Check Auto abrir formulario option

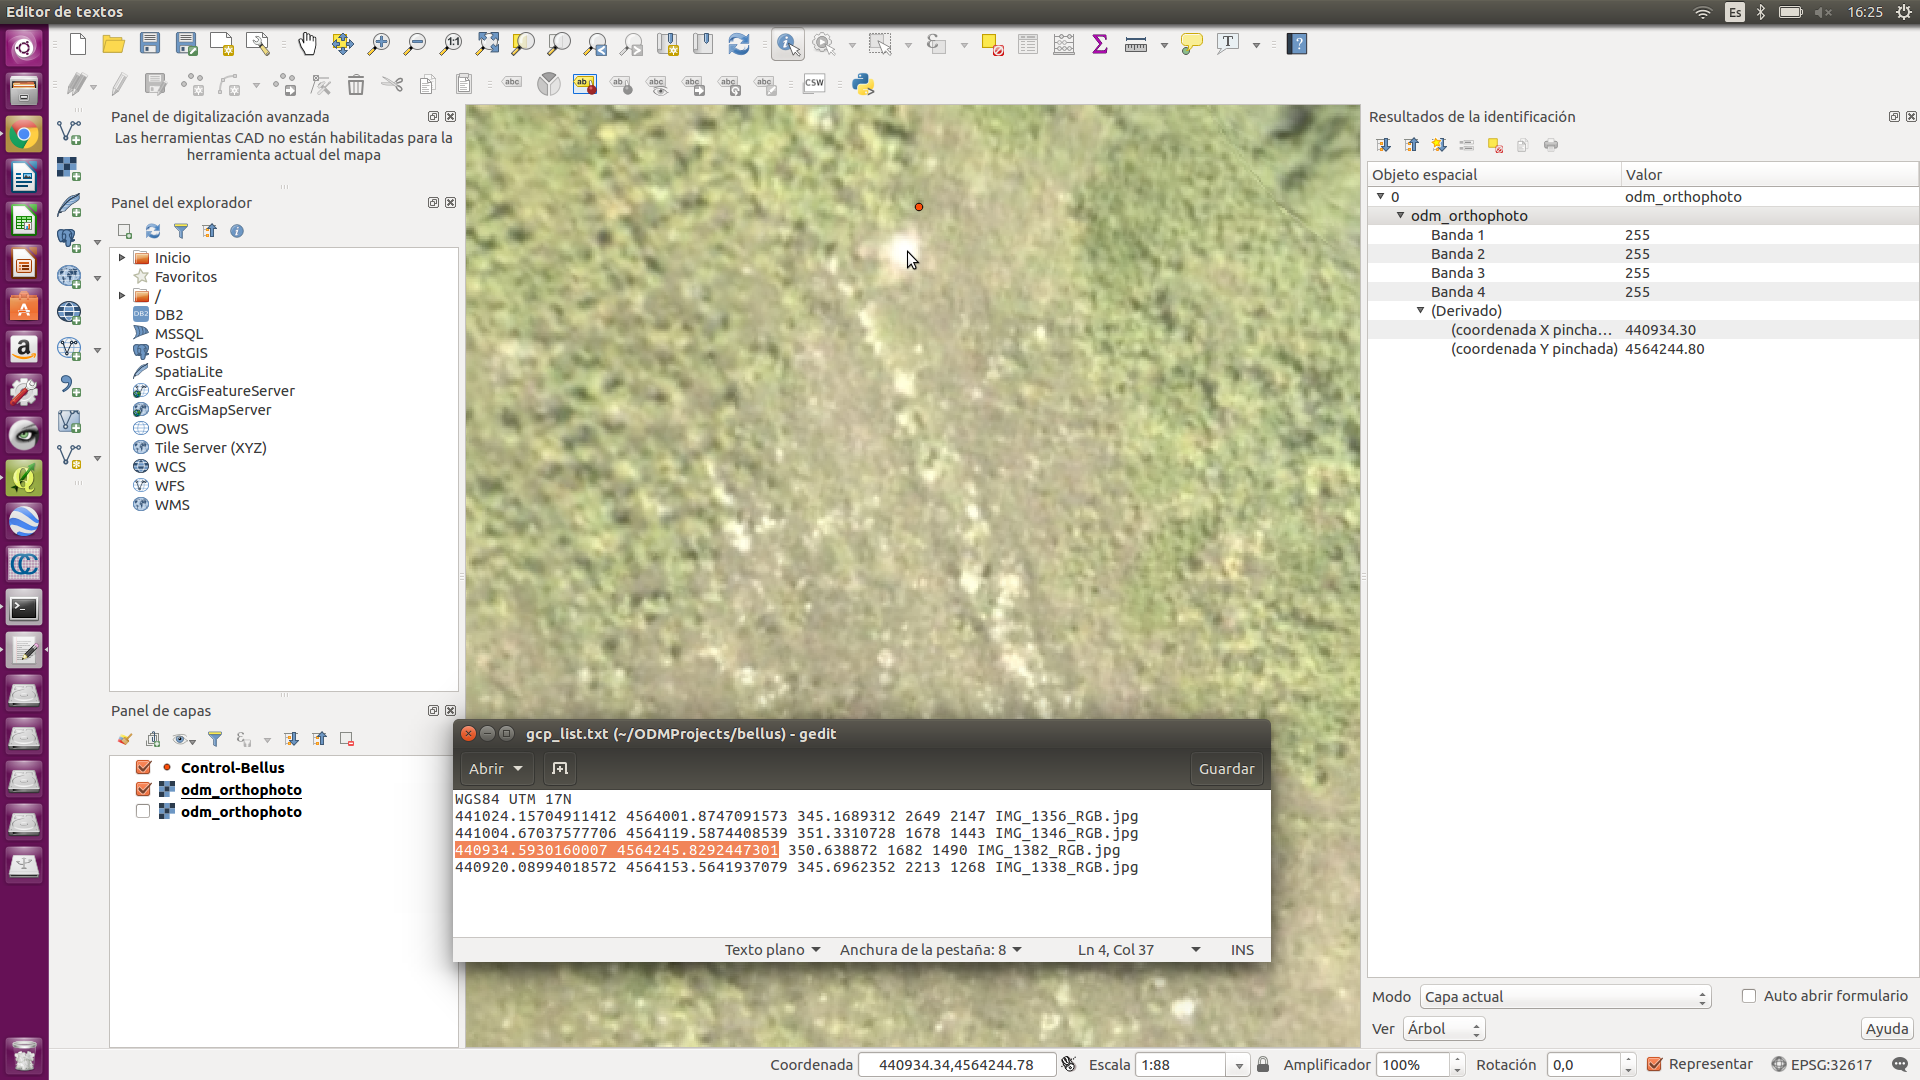pos(1749,996)
